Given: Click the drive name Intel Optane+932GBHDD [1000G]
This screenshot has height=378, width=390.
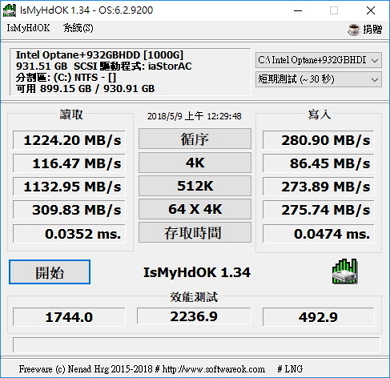Looking at the screenshot, I should point(100,55).
